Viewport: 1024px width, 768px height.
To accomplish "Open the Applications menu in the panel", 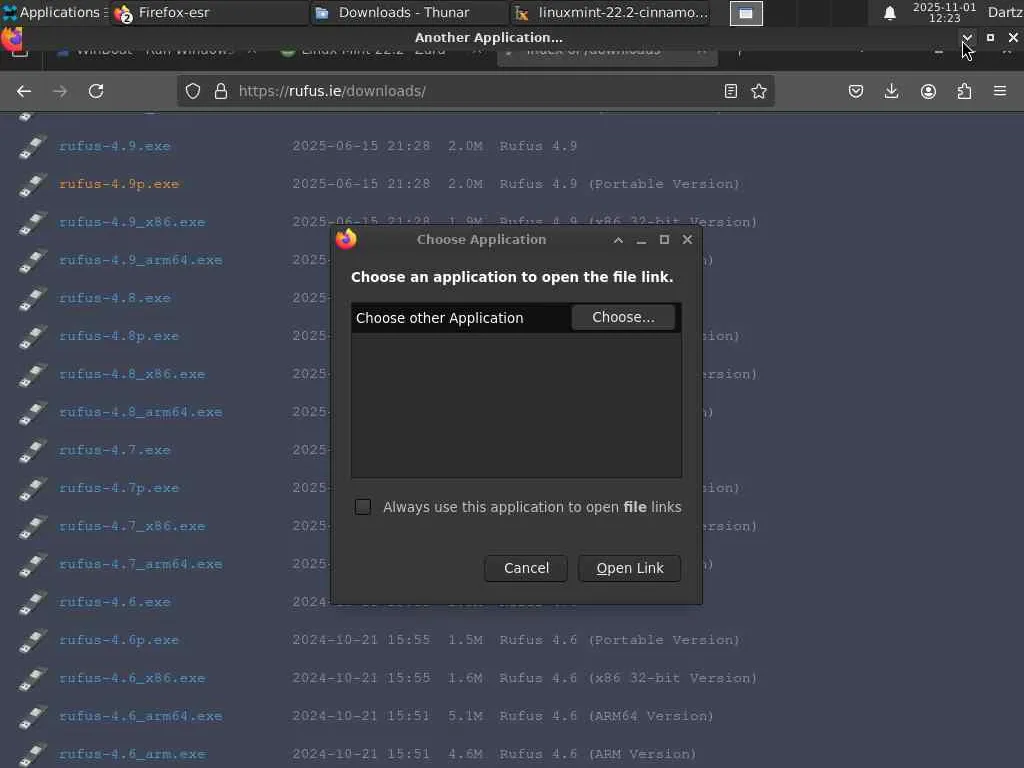I will pos(51,12).
